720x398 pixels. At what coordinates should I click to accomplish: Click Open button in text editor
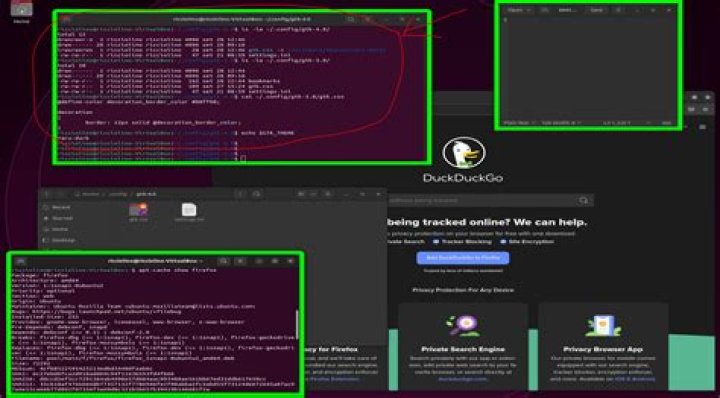point(515,10)
